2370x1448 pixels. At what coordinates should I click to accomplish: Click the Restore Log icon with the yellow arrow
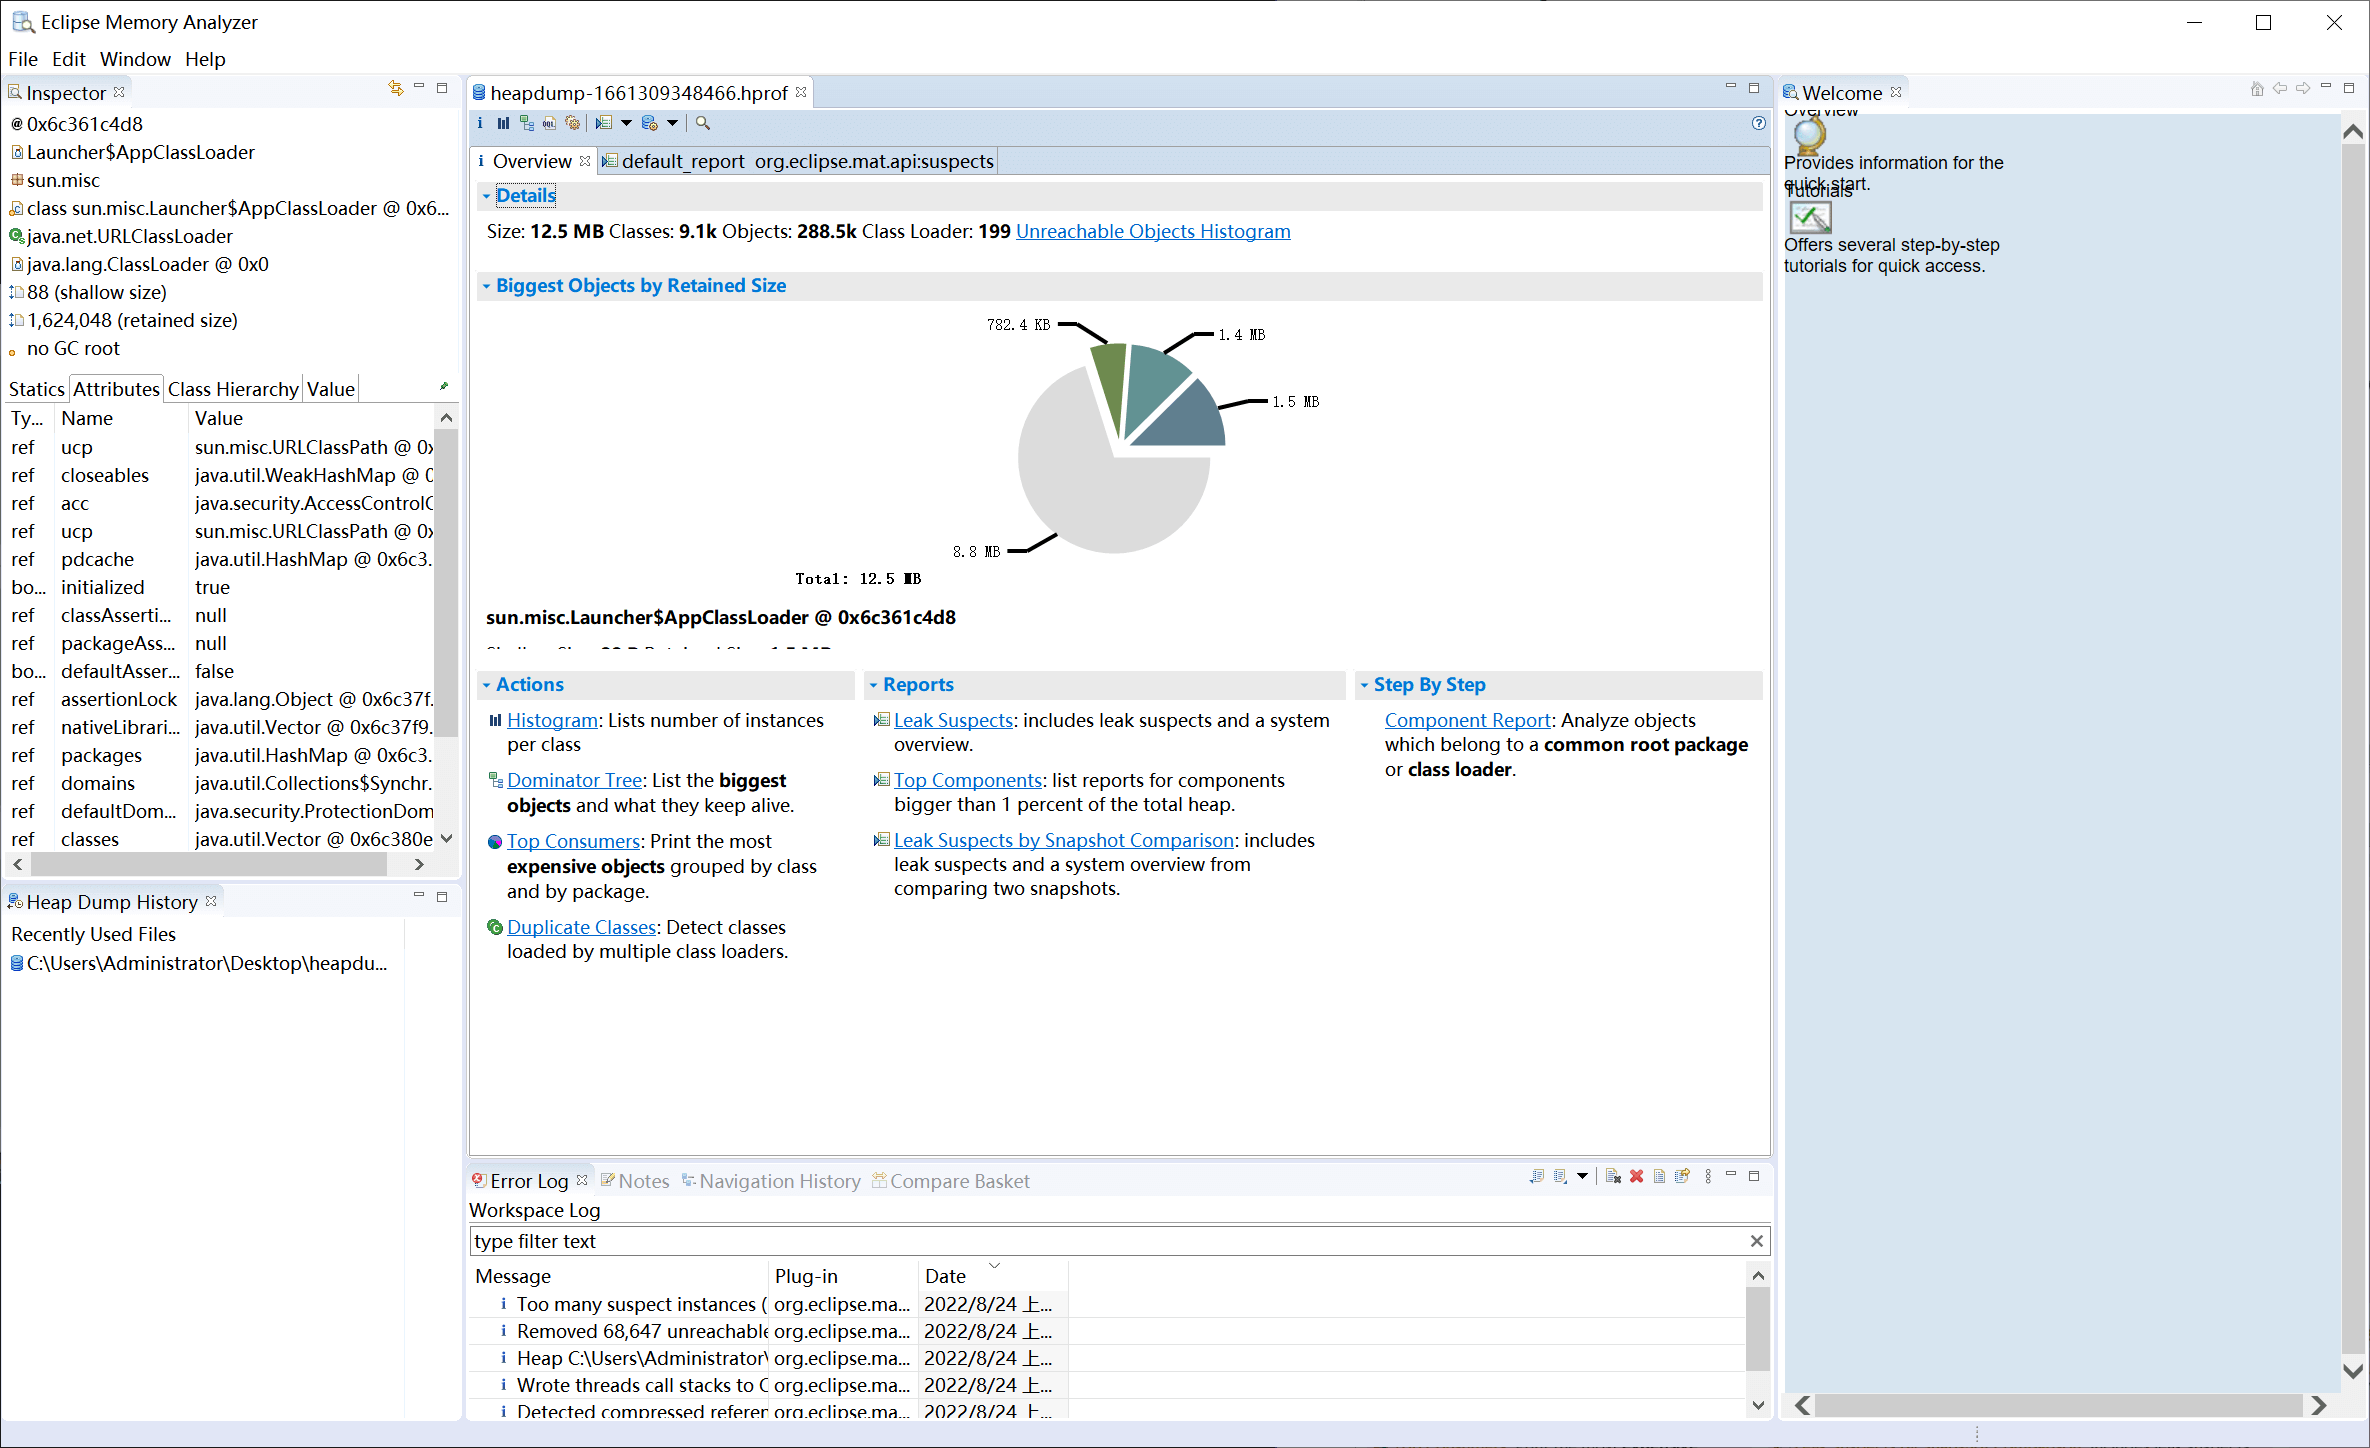tap(1683, 1176)
